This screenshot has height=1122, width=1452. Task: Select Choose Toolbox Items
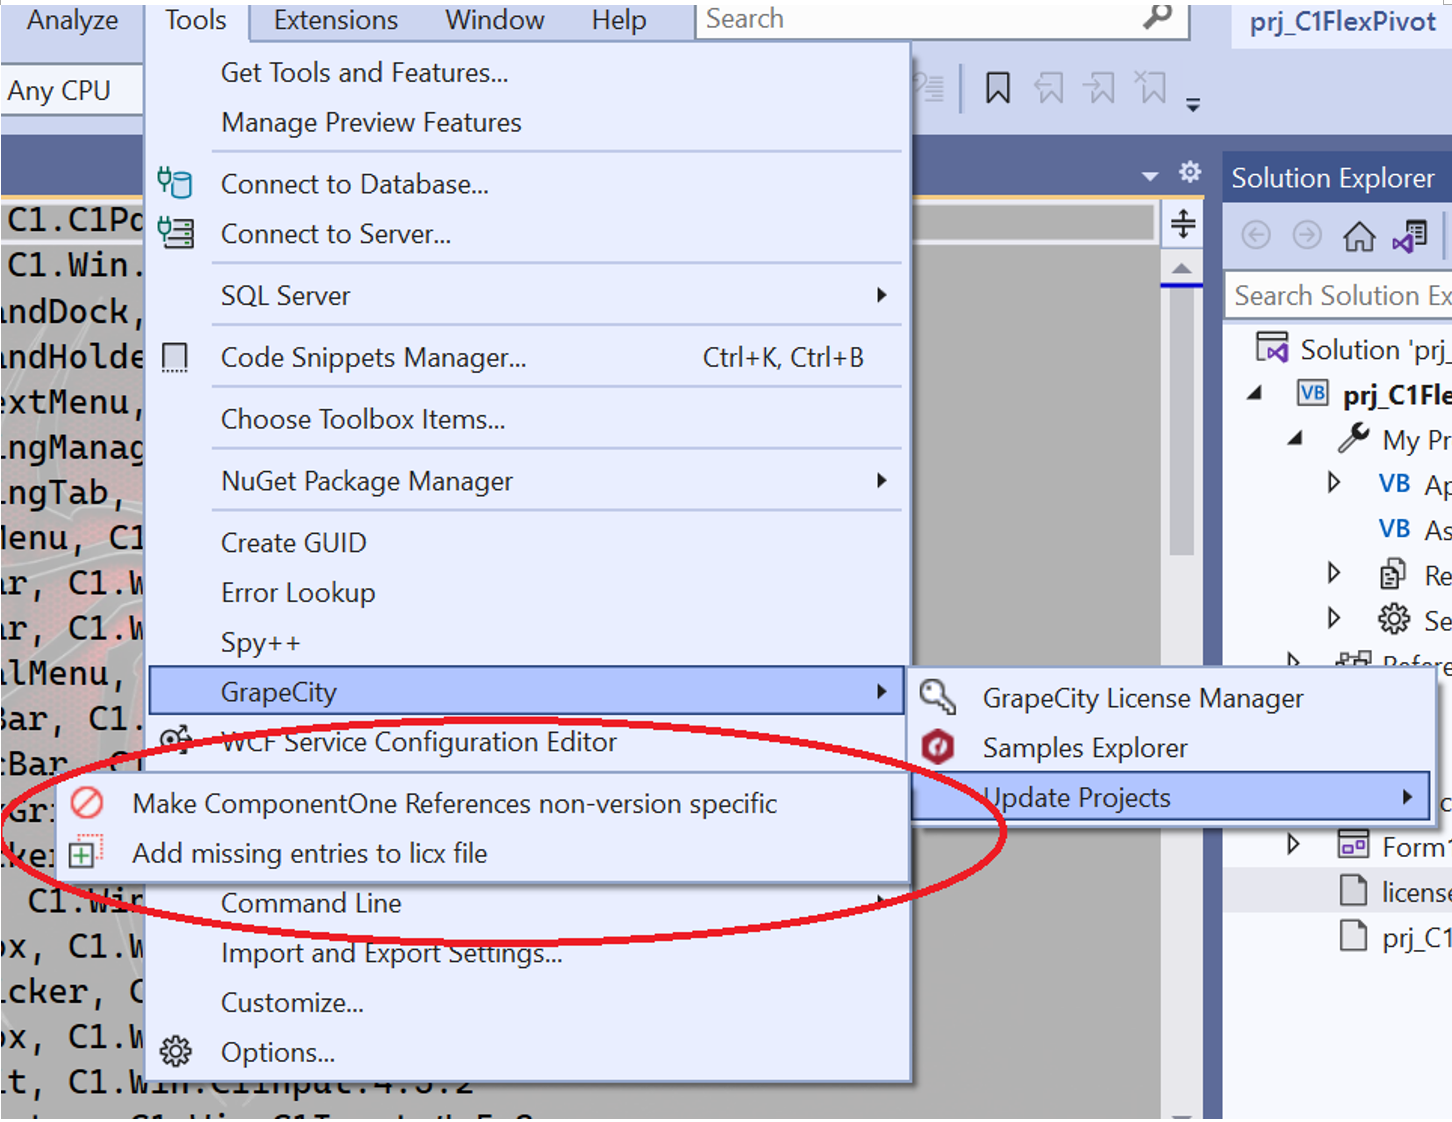(529, 420)
